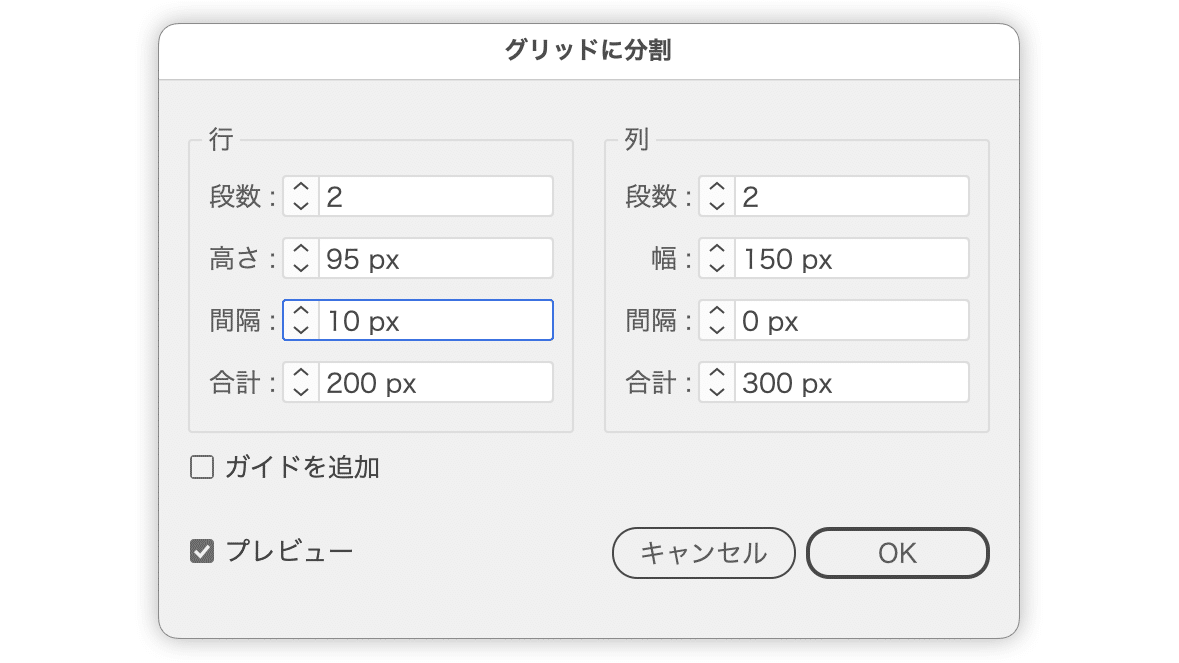Decrease the 列 間隔 stepper down arrow
Image resolution: width=1179 pixels, height=663 pixels.
point(717,329)
